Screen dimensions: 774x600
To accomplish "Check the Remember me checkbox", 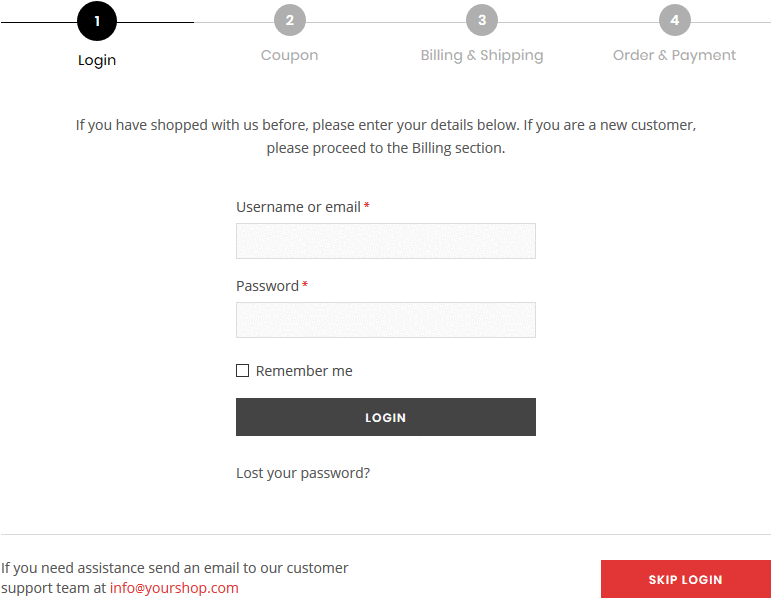I will coord(242,371).
